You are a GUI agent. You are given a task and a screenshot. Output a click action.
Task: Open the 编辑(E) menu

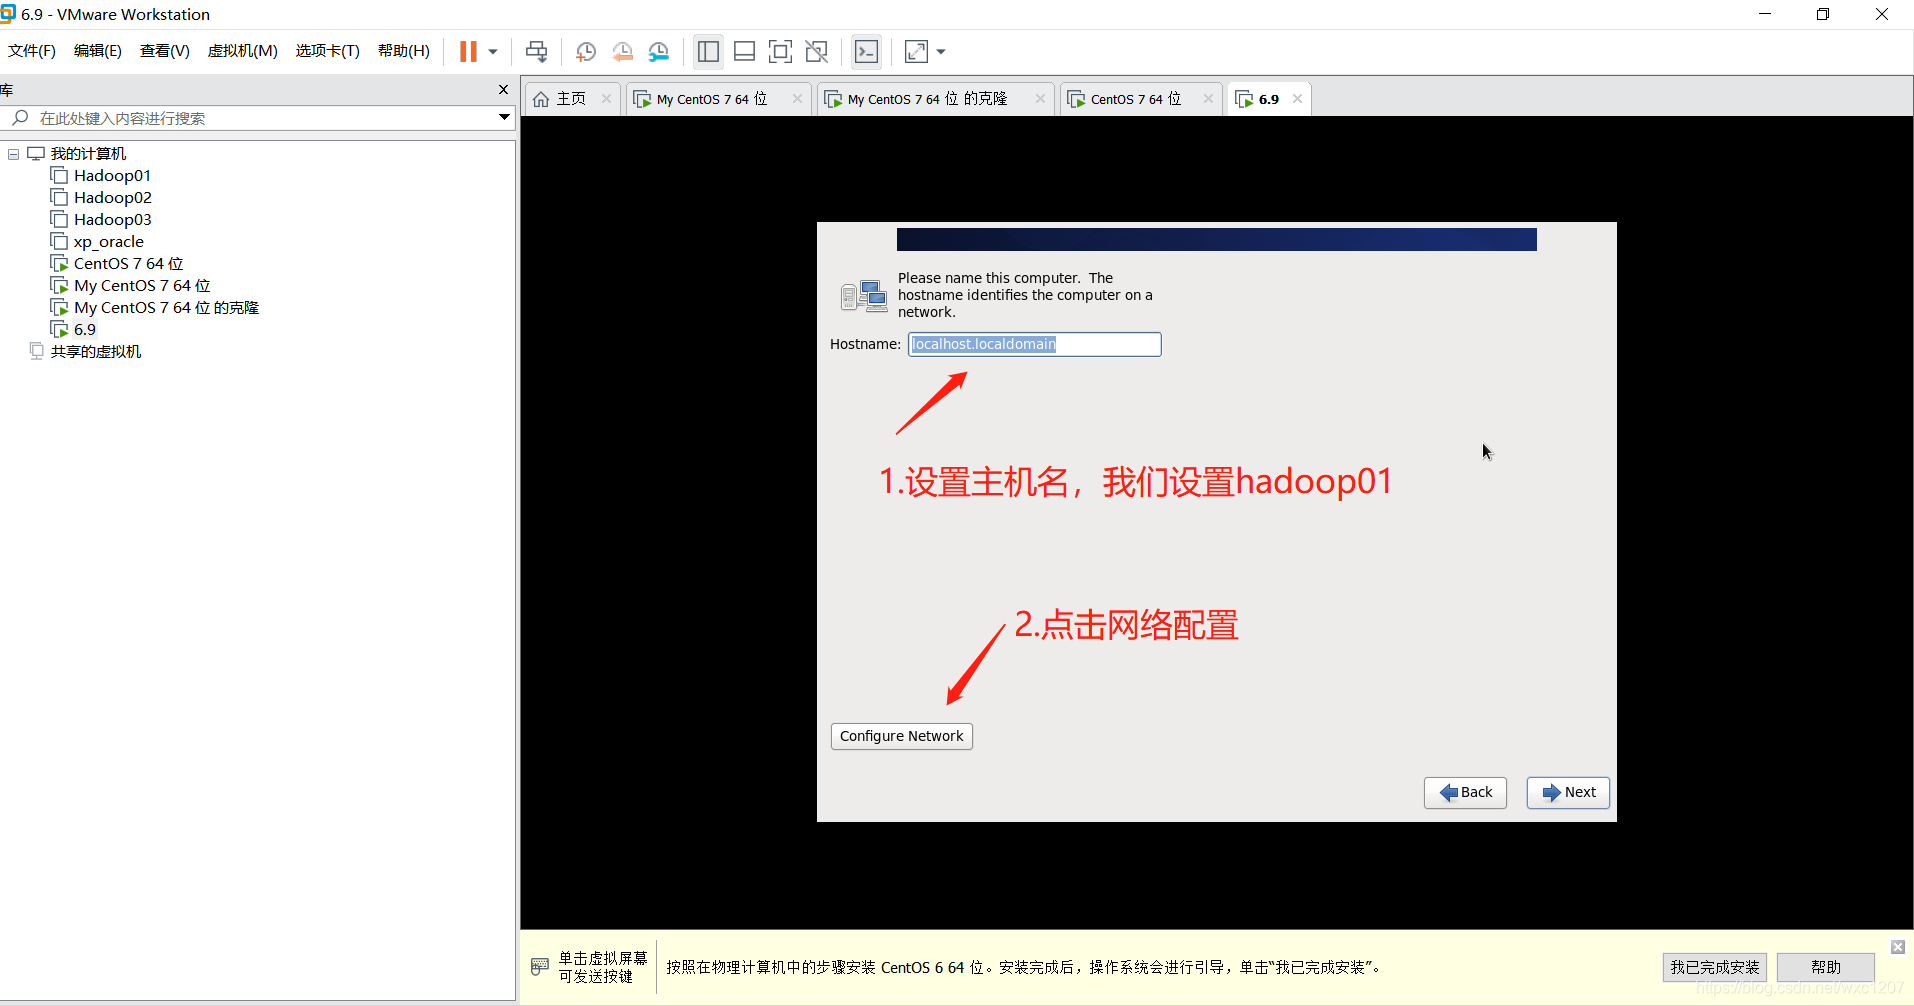(98, 51)
